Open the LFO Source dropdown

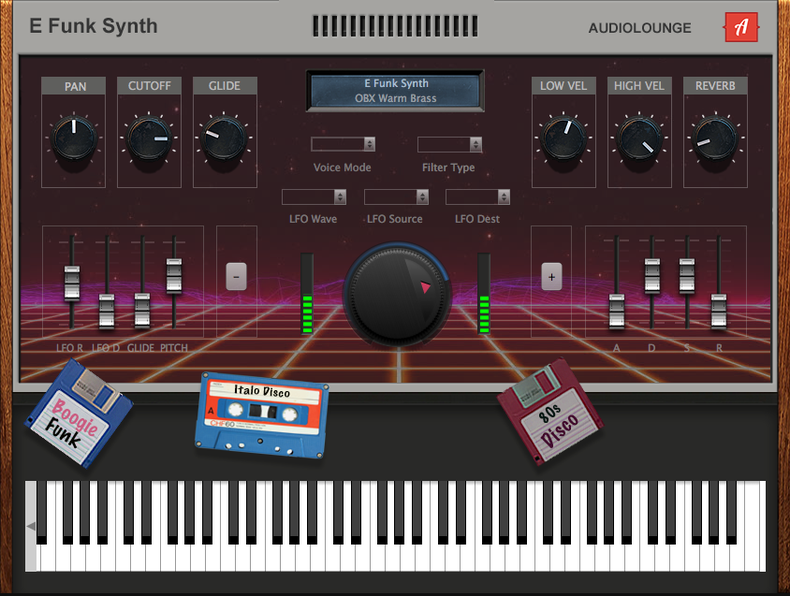click(395, 197)
